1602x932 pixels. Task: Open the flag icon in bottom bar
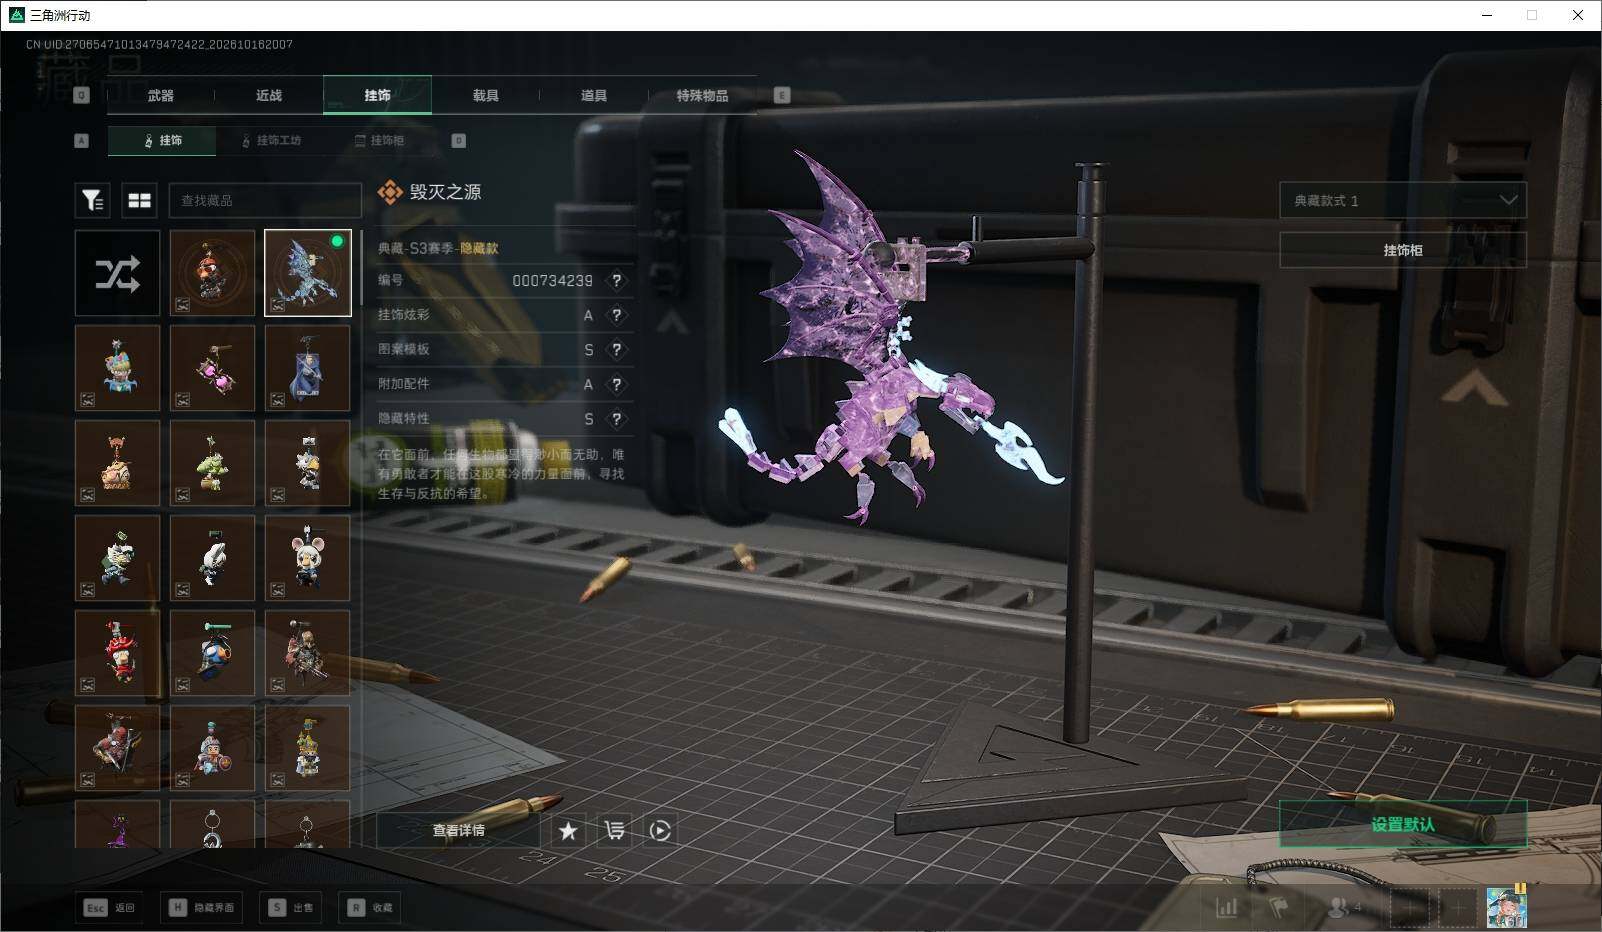1278,907
